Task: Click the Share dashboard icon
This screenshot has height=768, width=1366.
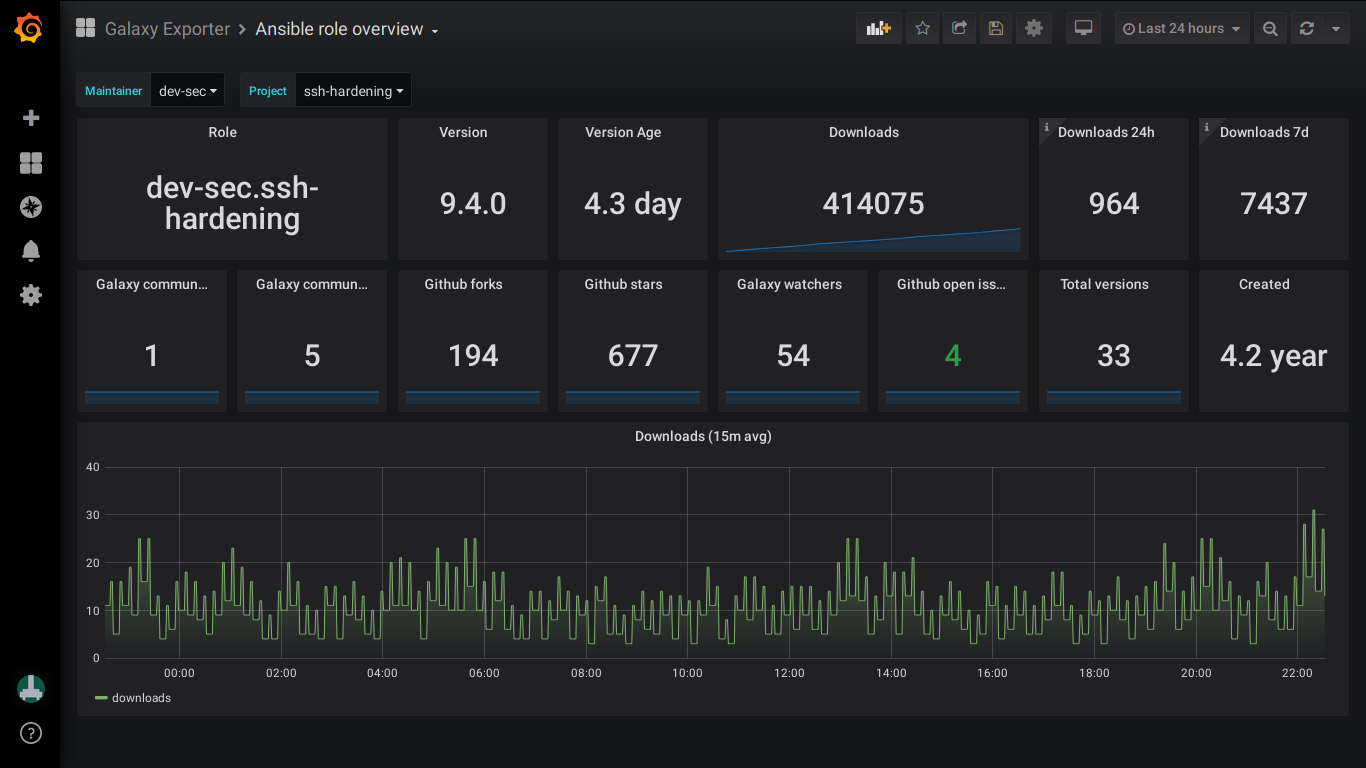Action: 959,29
